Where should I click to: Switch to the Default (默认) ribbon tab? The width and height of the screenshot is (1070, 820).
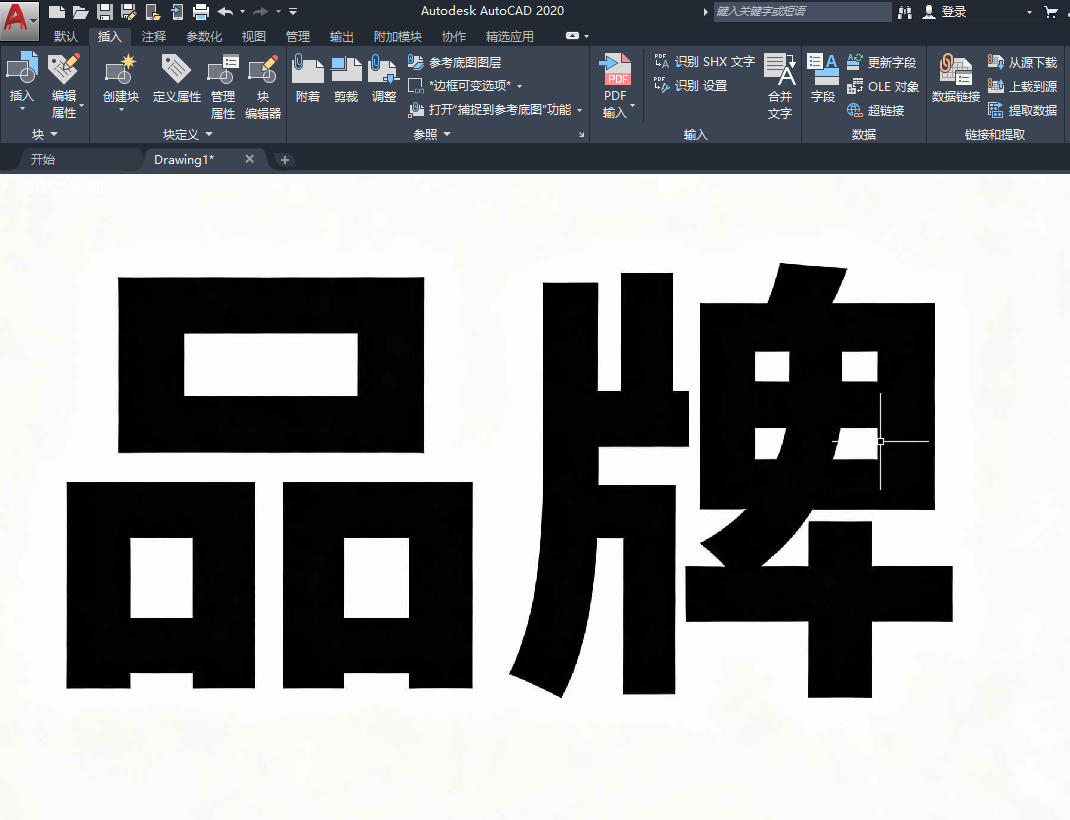coord(66,36)
